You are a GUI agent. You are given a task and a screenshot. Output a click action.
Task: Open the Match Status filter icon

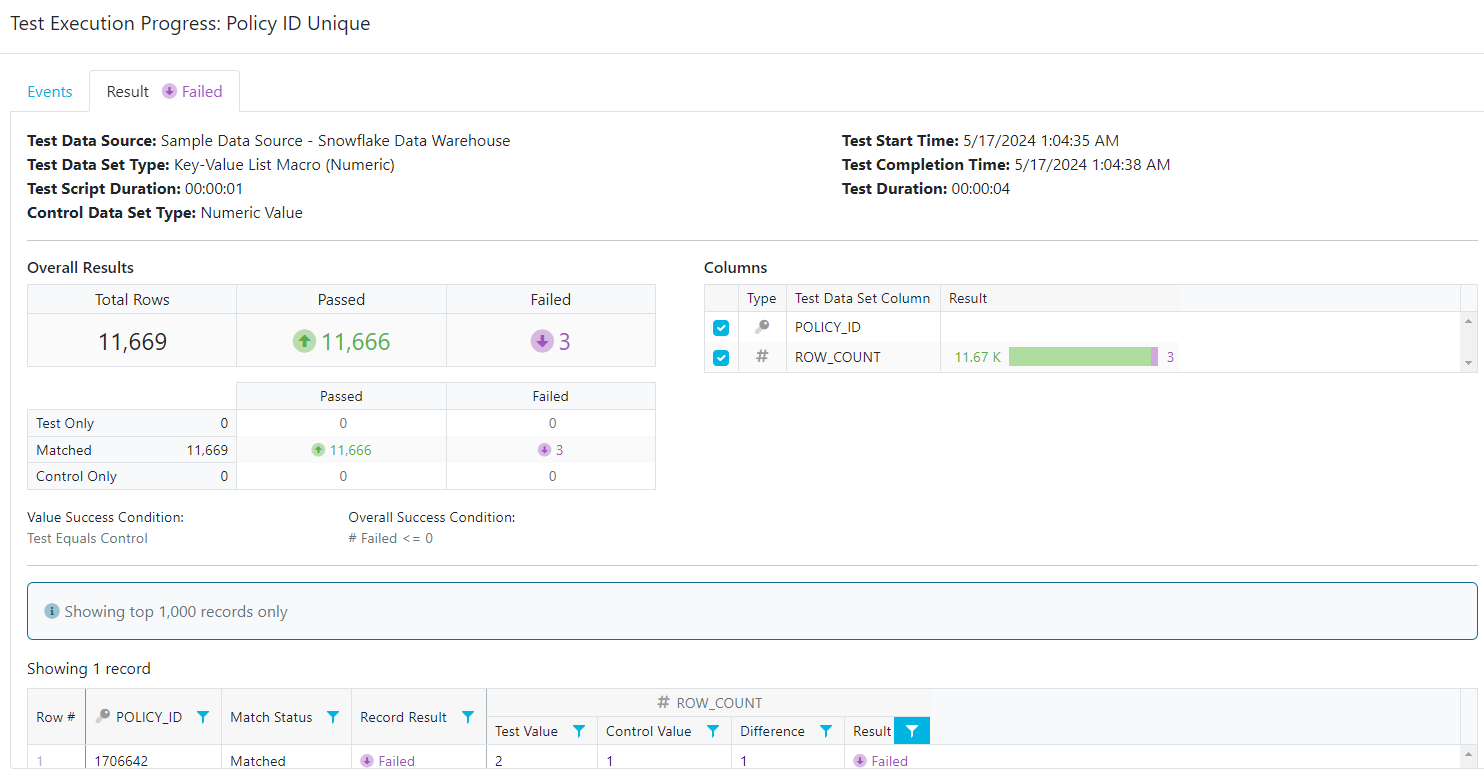[333, 717]
